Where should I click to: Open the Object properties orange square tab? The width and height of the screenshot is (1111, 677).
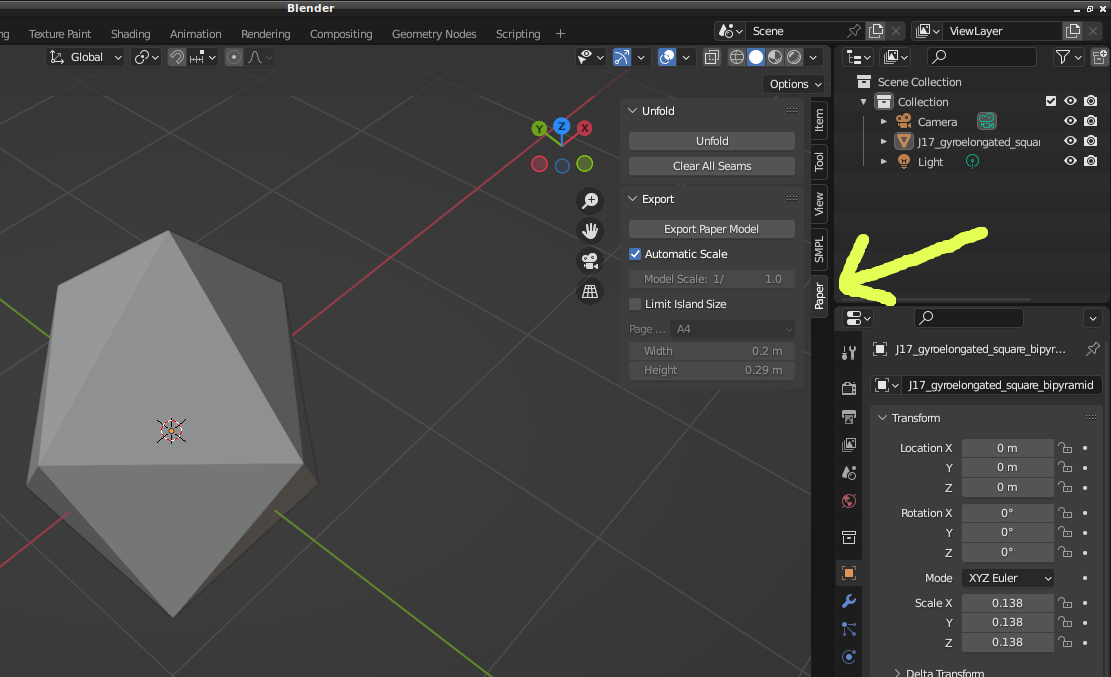click(x=849, y=573)
